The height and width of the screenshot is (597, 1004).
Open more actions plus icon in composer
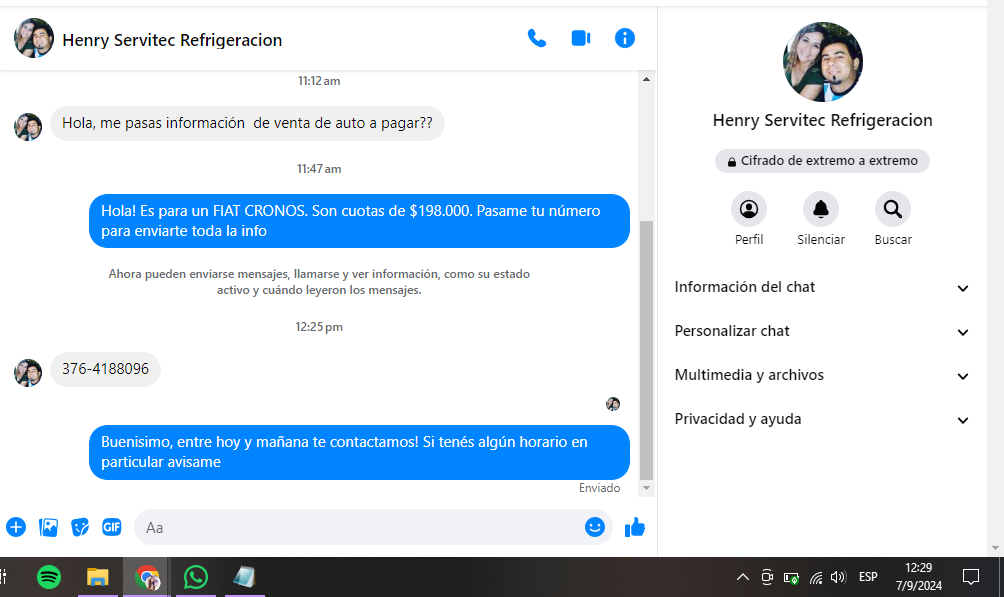16,527
